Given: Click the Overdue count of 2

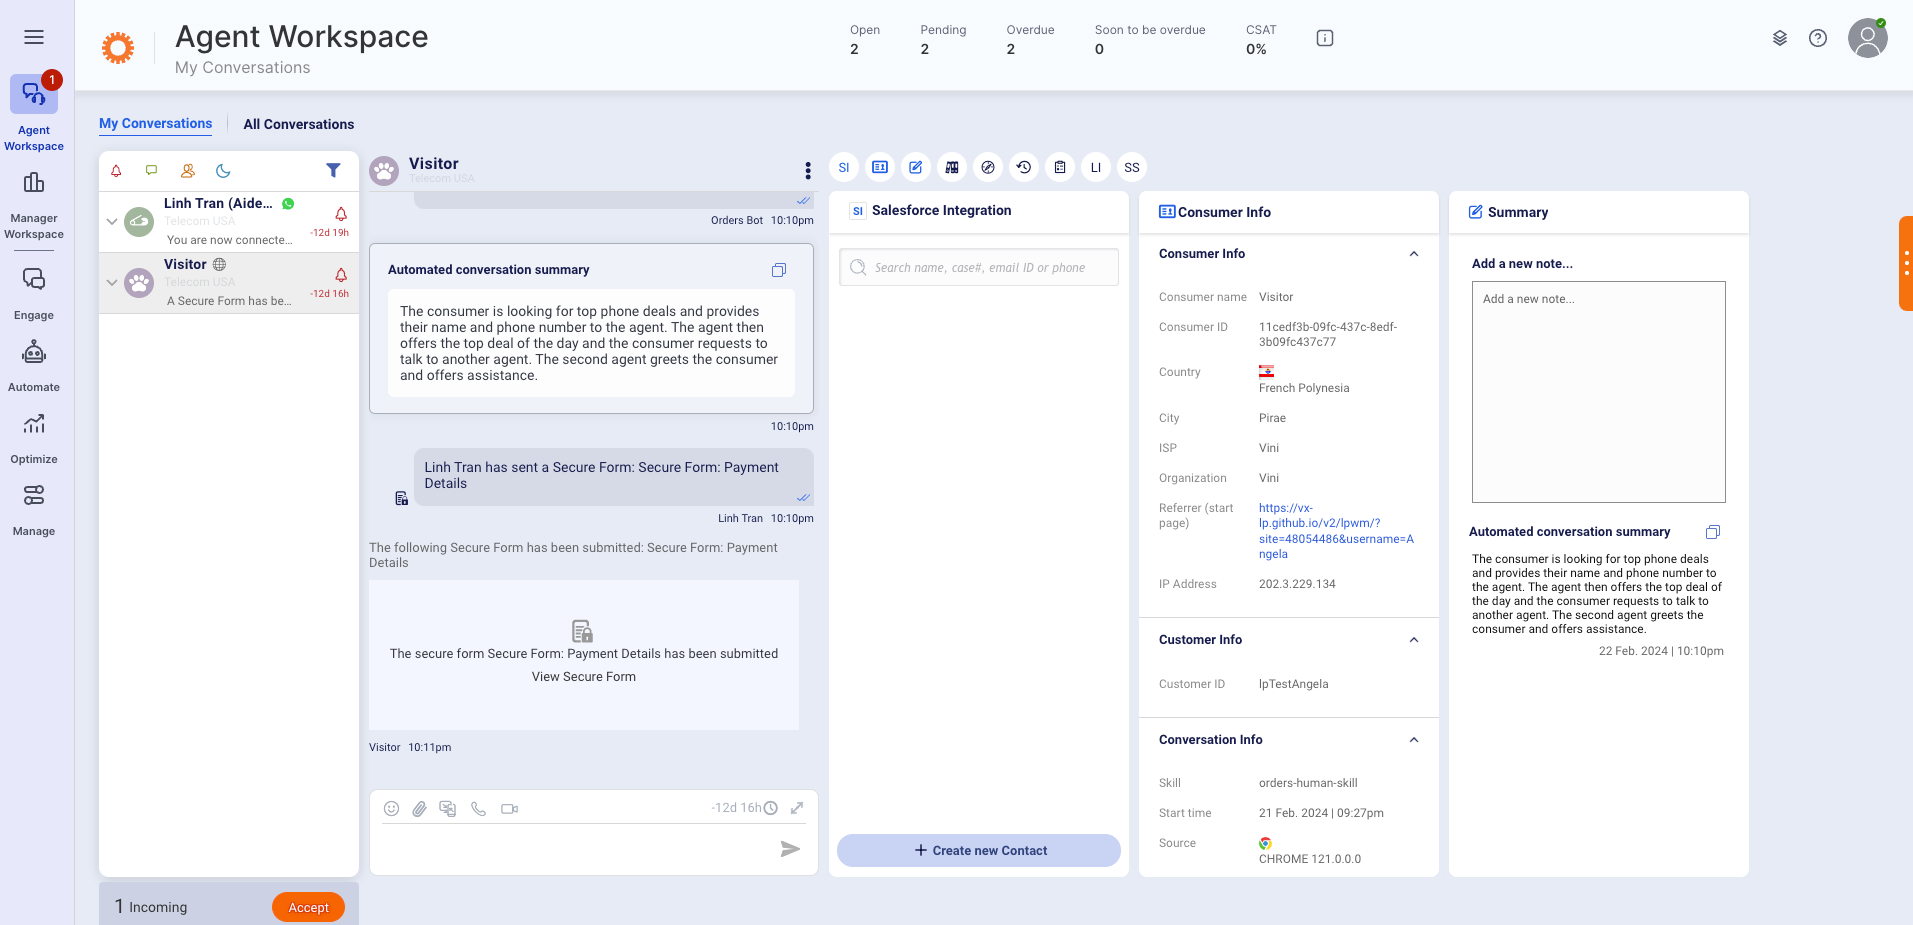Looking at the screenshot, I should tap(1011, 49).
